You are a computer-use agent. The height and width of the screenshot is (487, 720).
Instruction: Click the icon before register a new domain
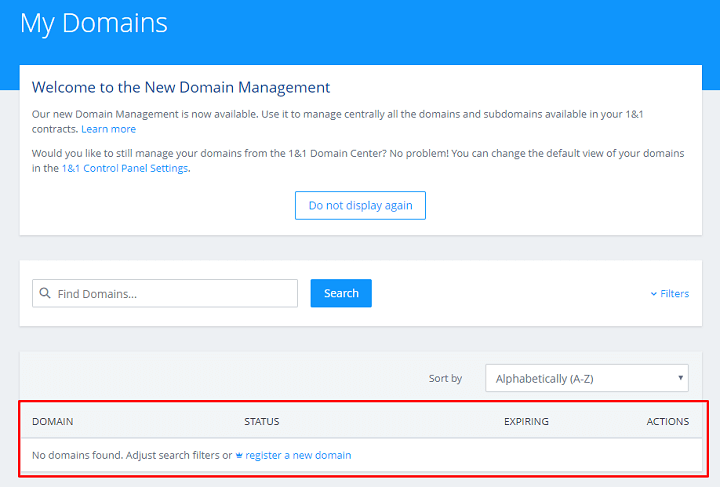pyautogui.click(x=239, y=456)
